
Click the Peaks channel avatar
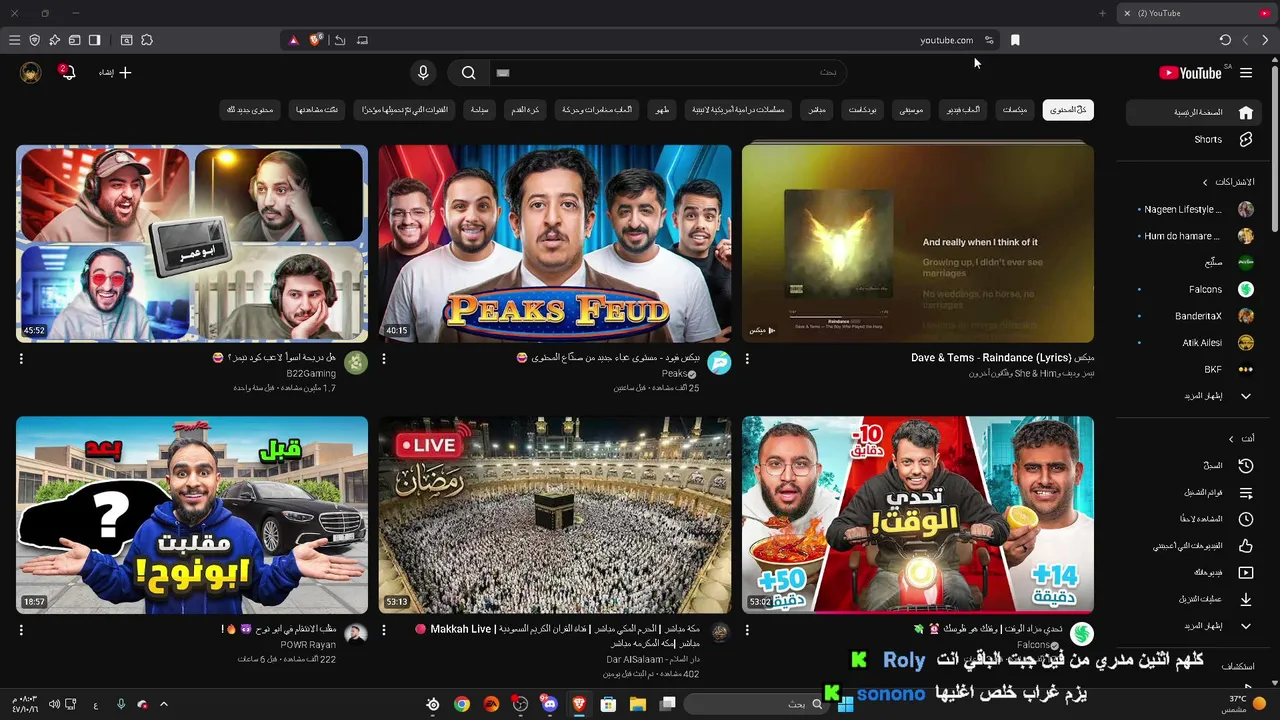pyautogui.click(x=719, y=362)
